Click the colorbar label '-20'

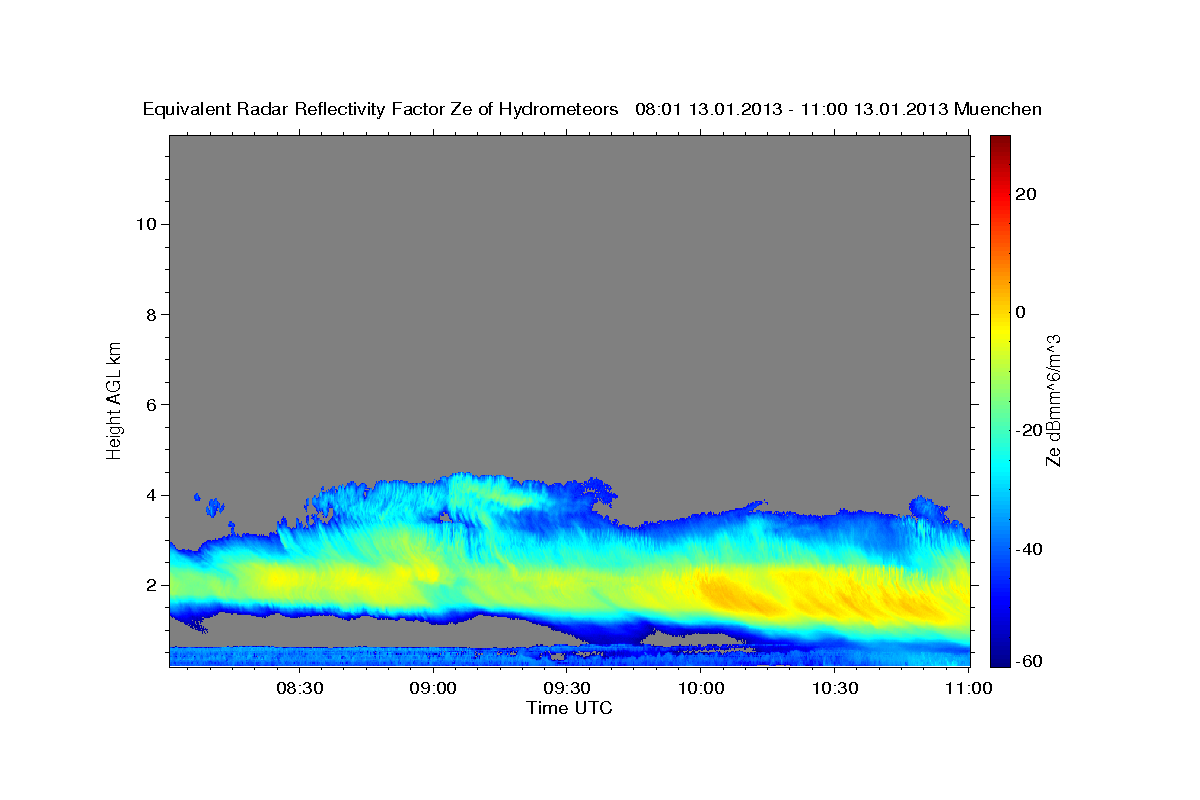1030,431
